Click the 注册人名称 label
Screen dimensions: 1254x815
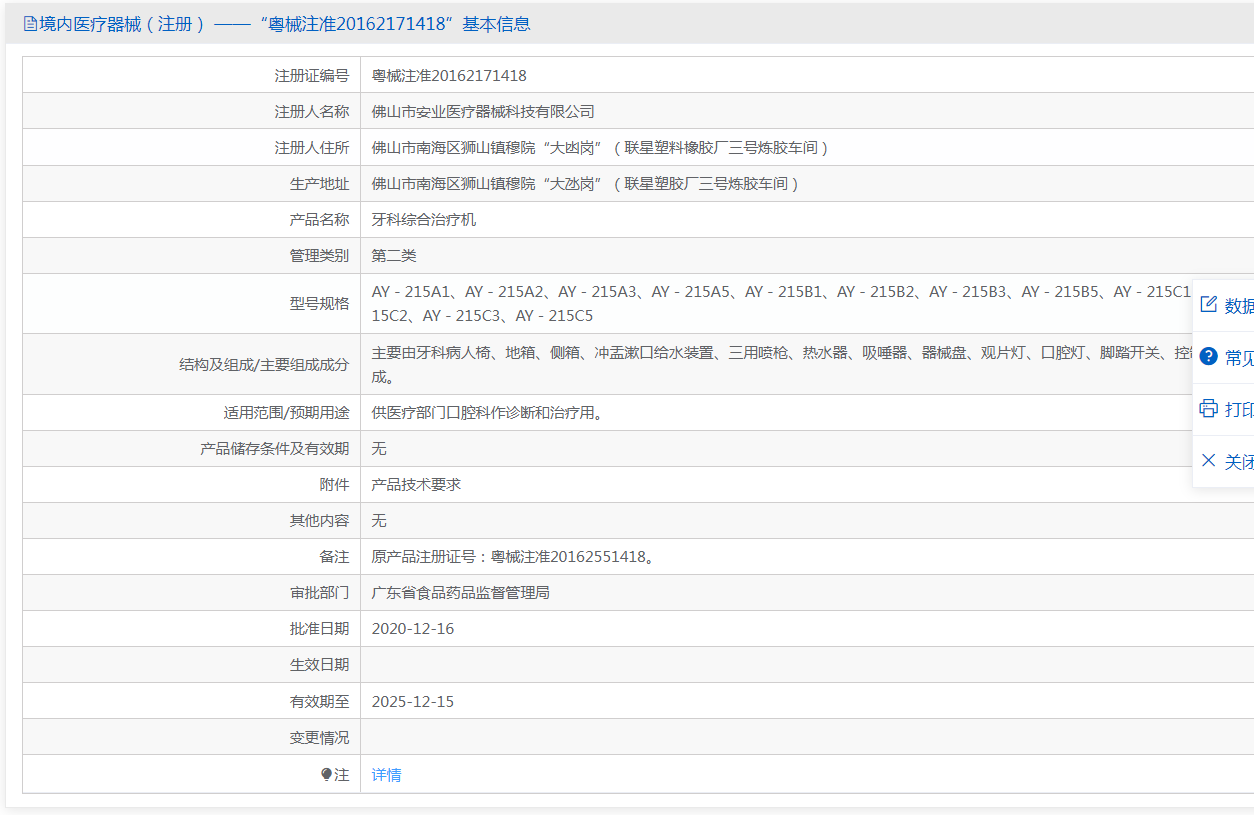click(312, 111)
